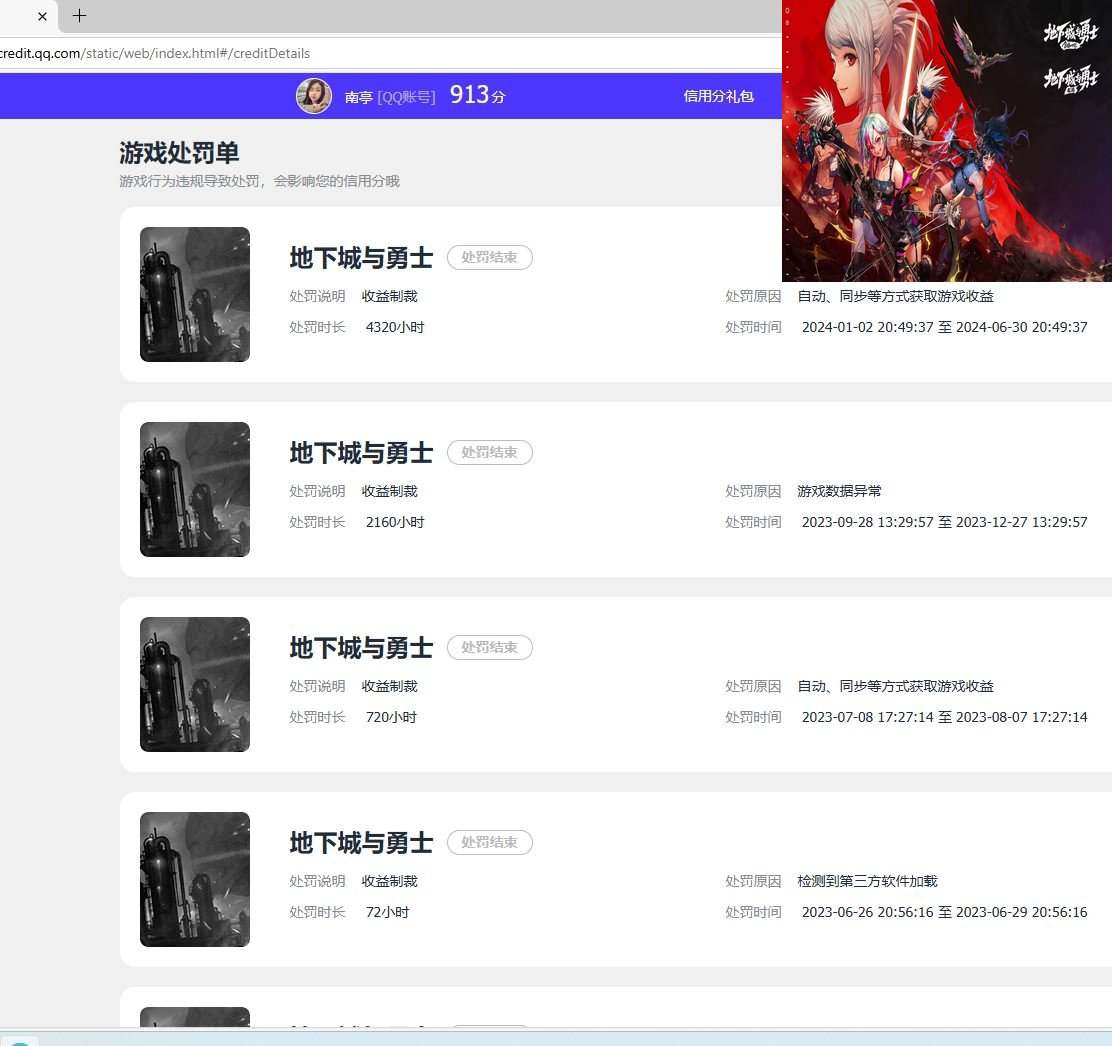This screenshot has height=1046, width=1112.
Task: Click 地下城与勇士 title in the 720小时 card
Action: pyautogui.click(x=361, y=647)
